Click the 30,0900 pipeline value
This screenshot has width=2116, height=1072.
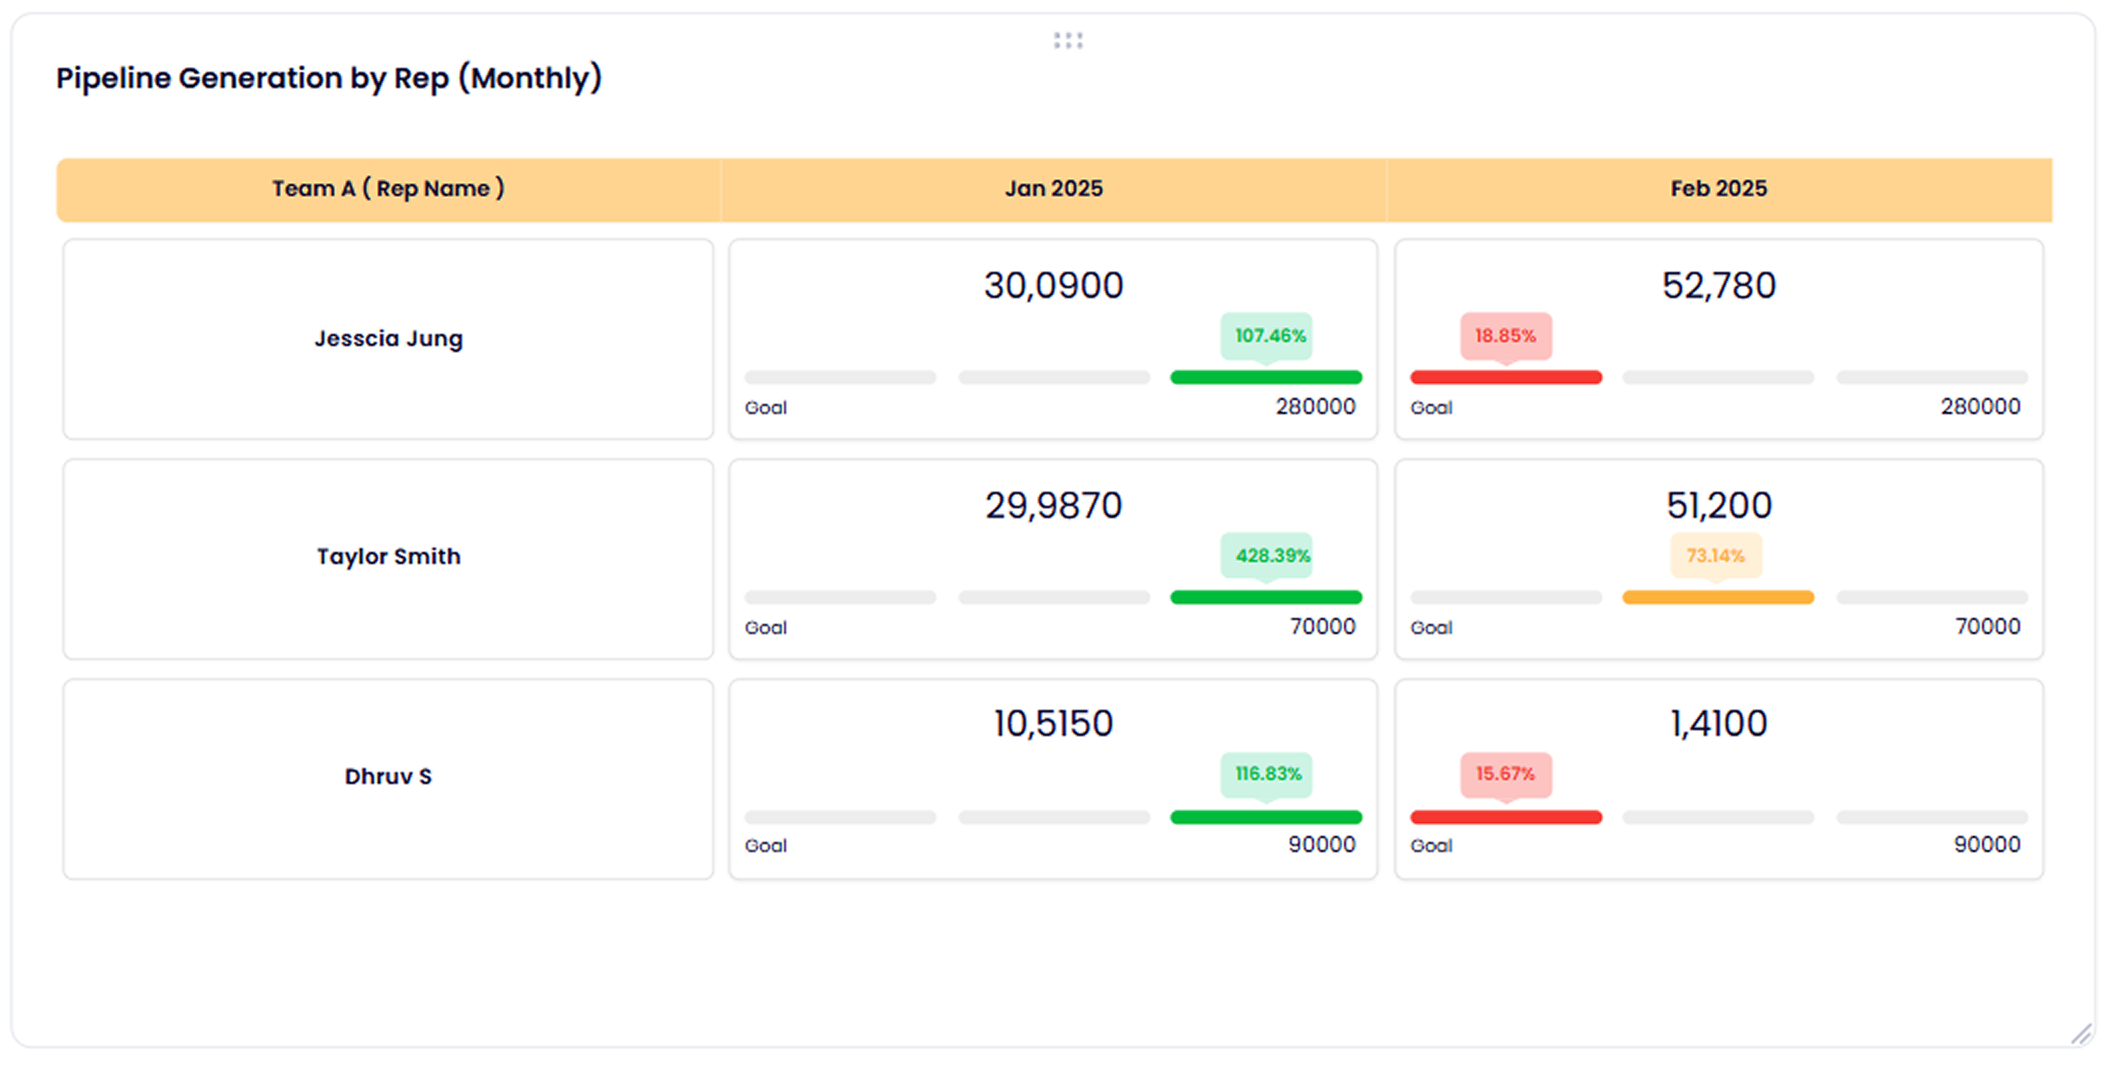(x=1053, y=286)
